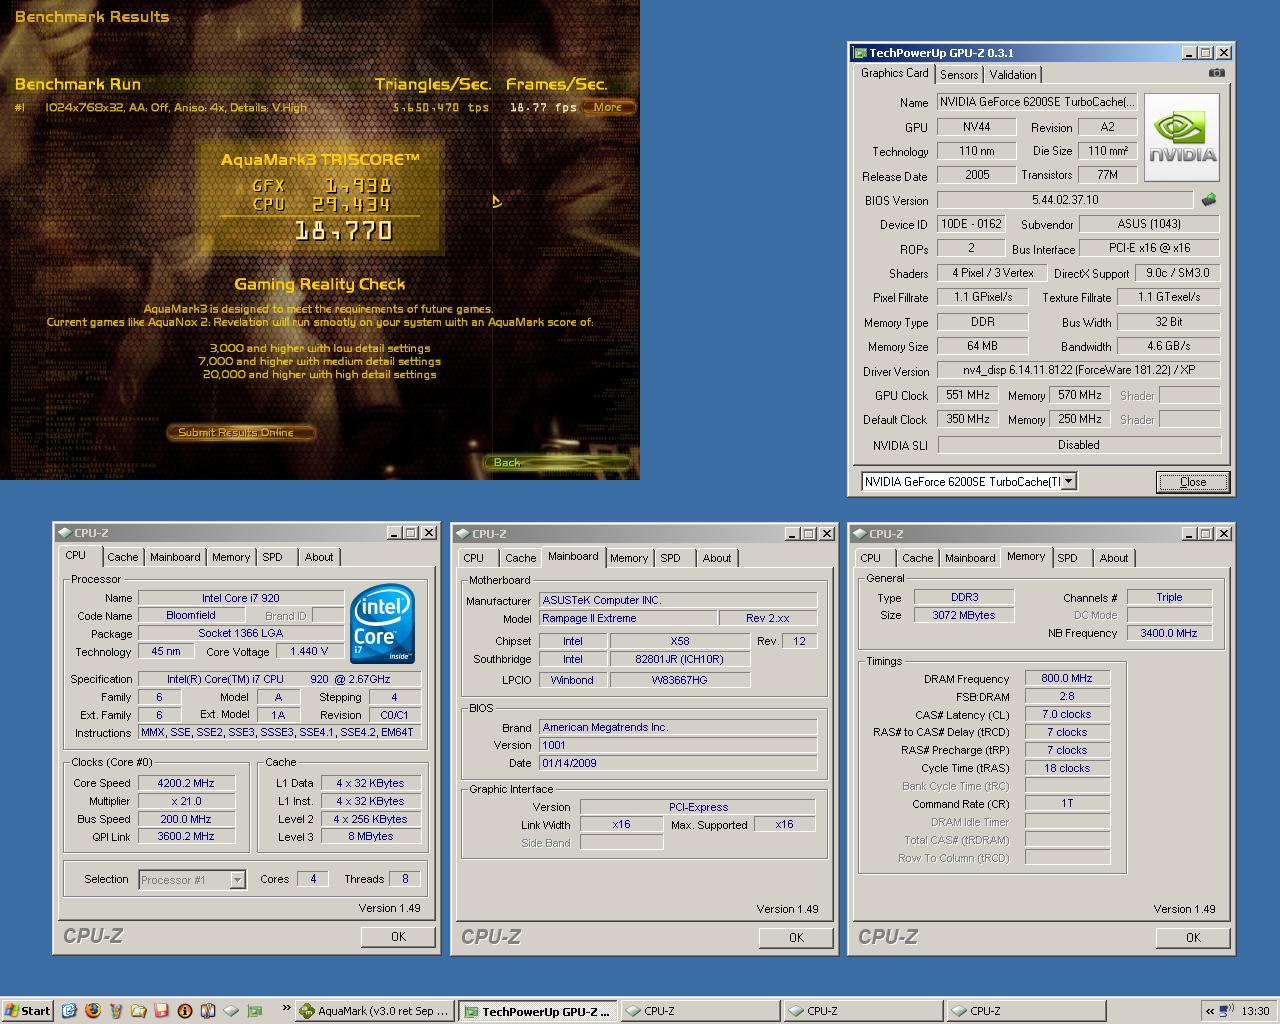The height and width of the screenshot is (1024, 1280).
Task: Switch to the AquaMark taskbar button
Action: (373, 1011)
